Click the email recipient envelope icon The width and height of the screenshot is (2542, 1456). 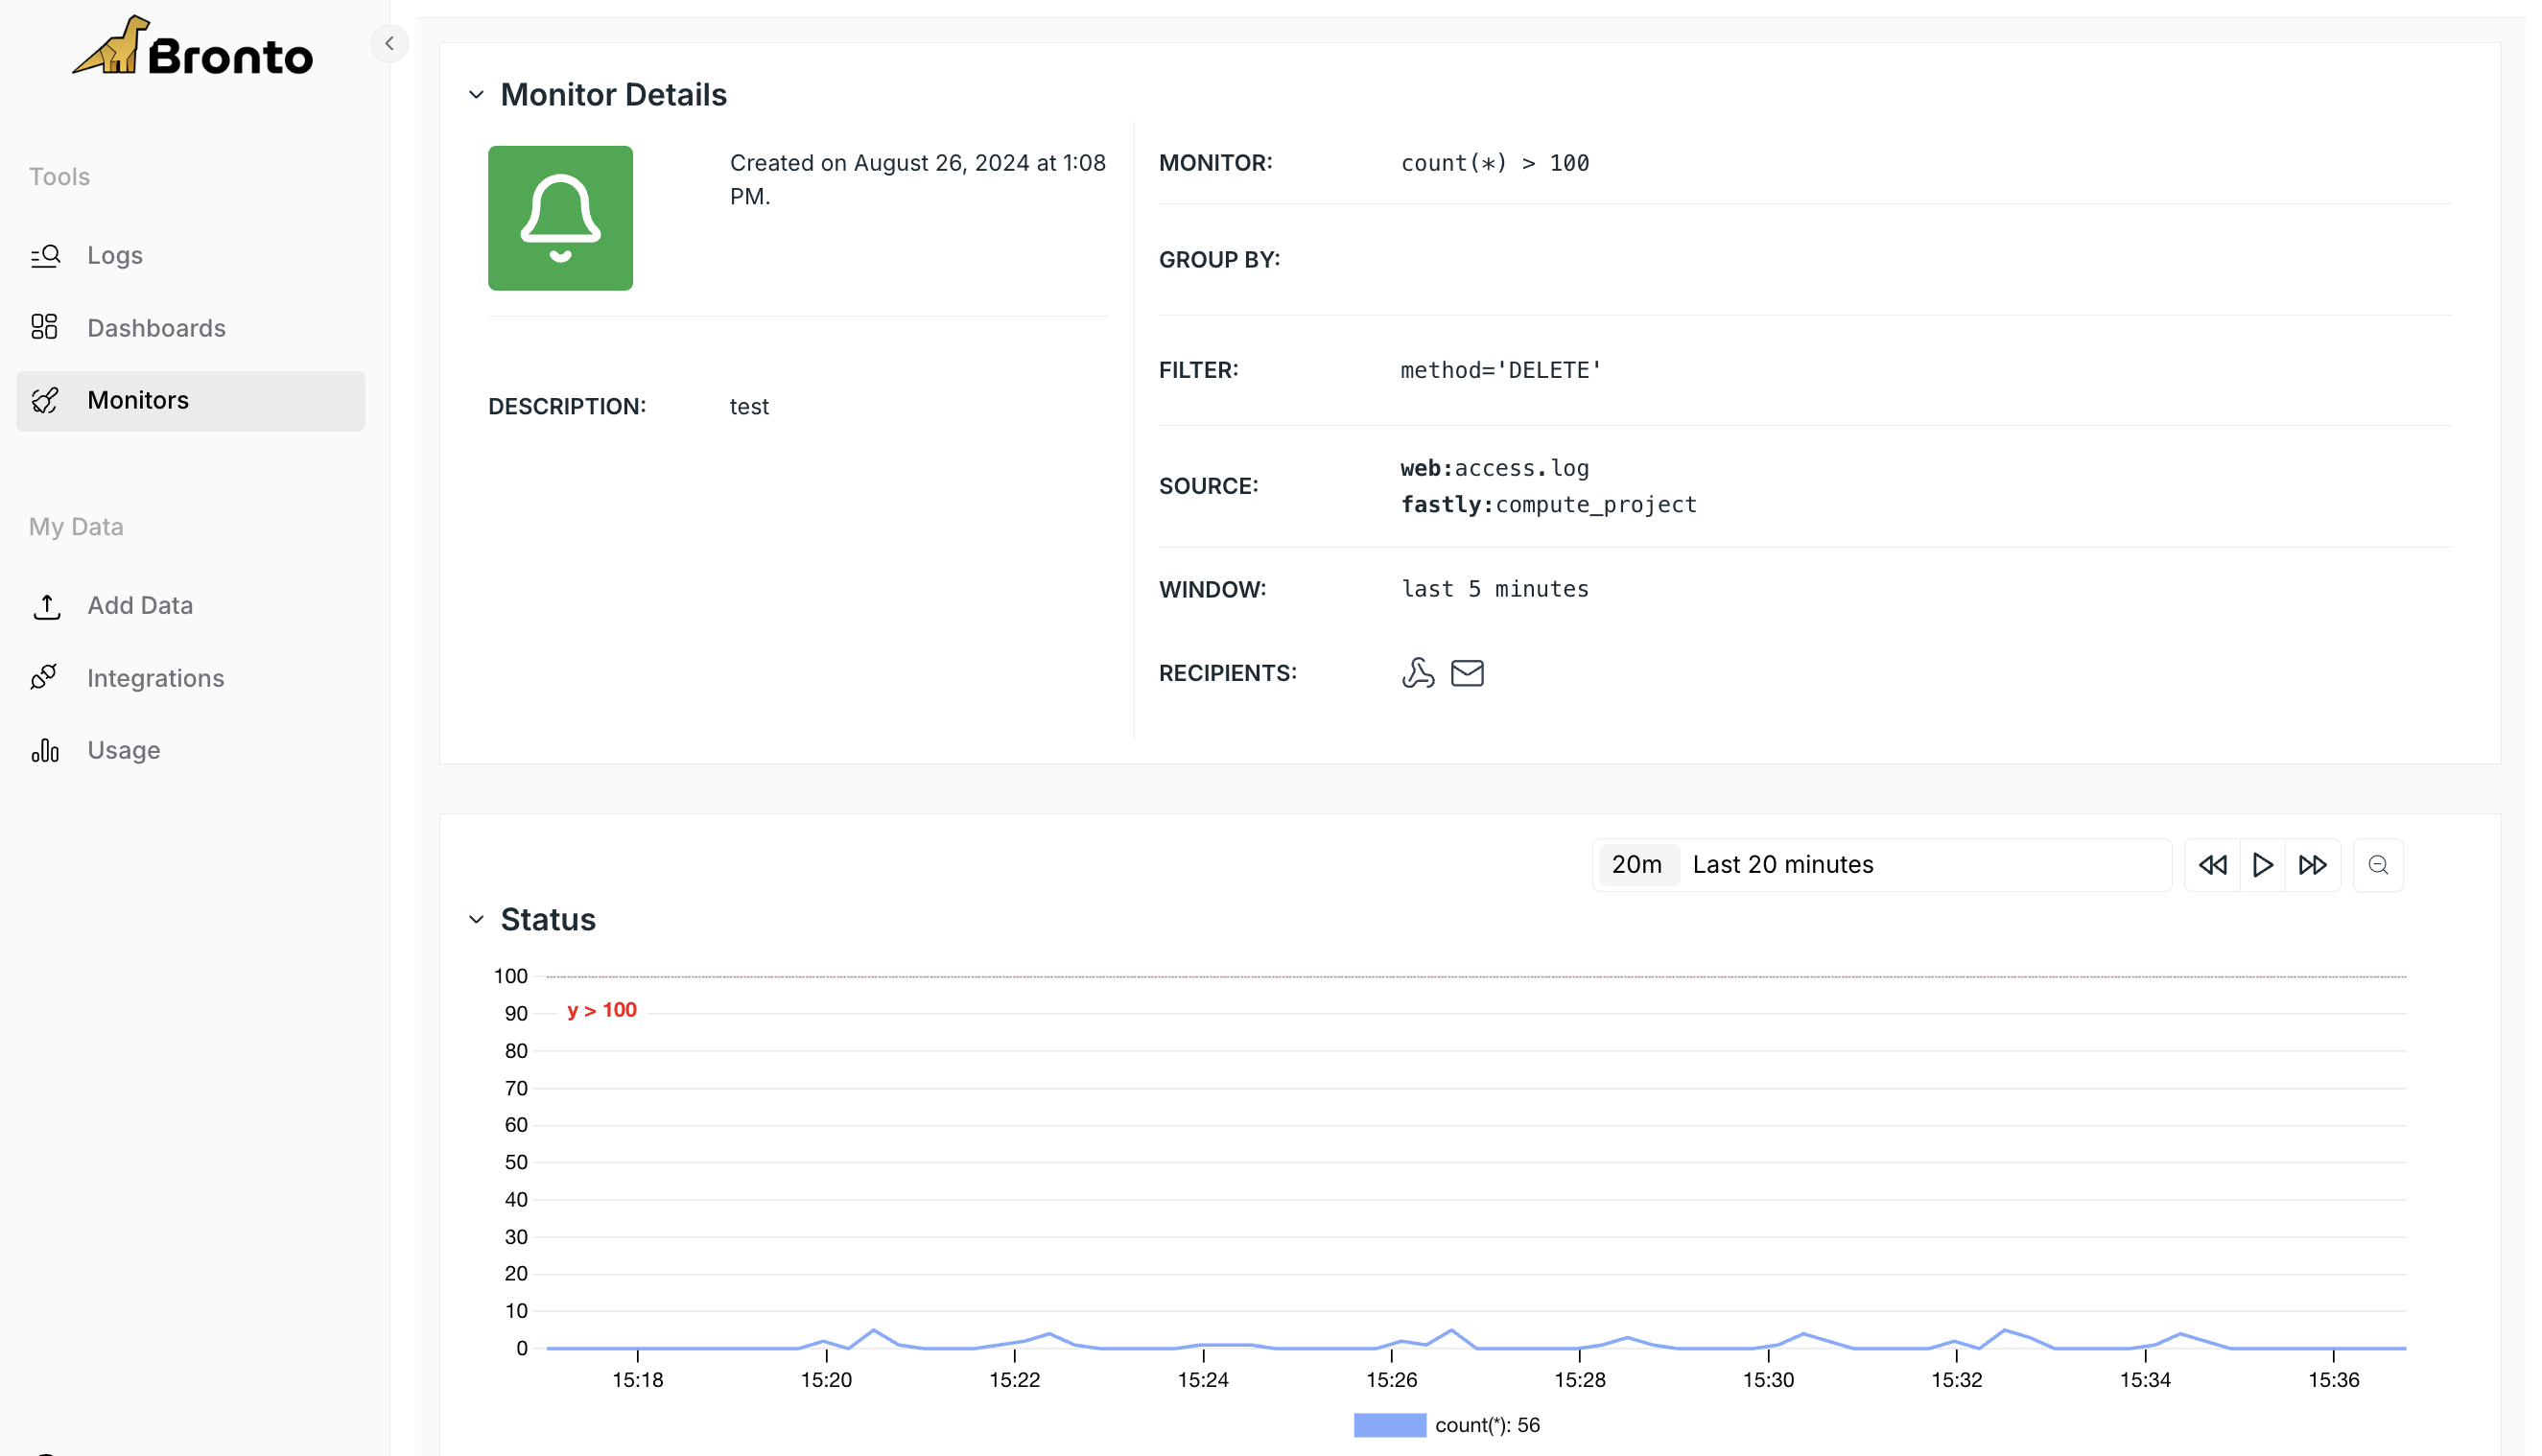point(1466,673)
